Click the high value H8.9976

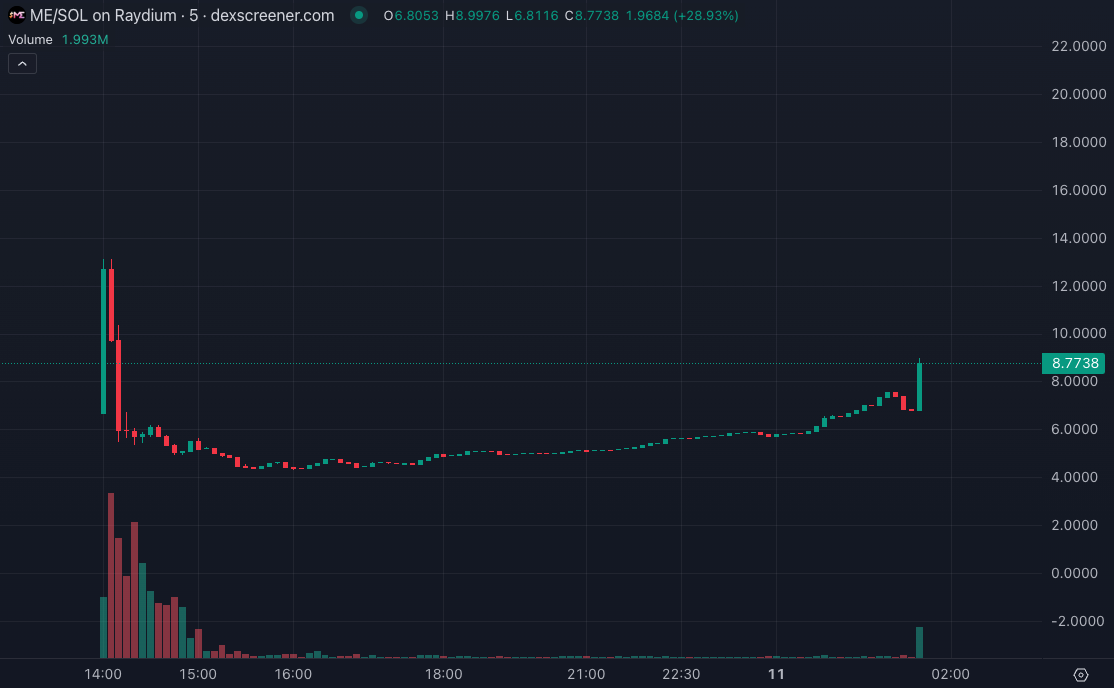[472, 16]
